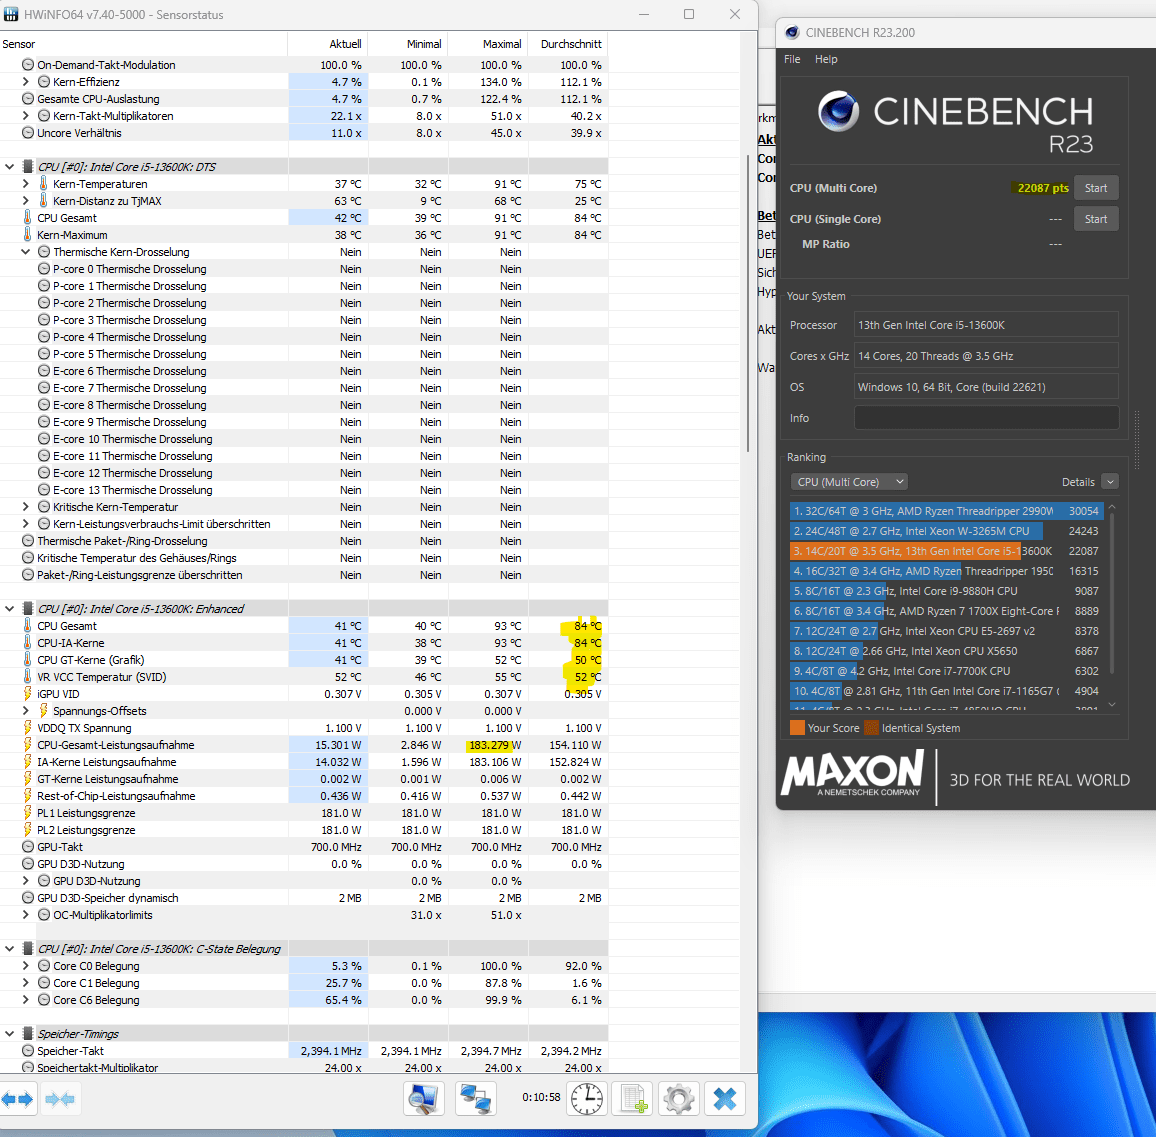Open the Details dropdown in Cinebench Ranking
The height and width of the screenshot is (1137, 1156).
(x=1110, y=481)
